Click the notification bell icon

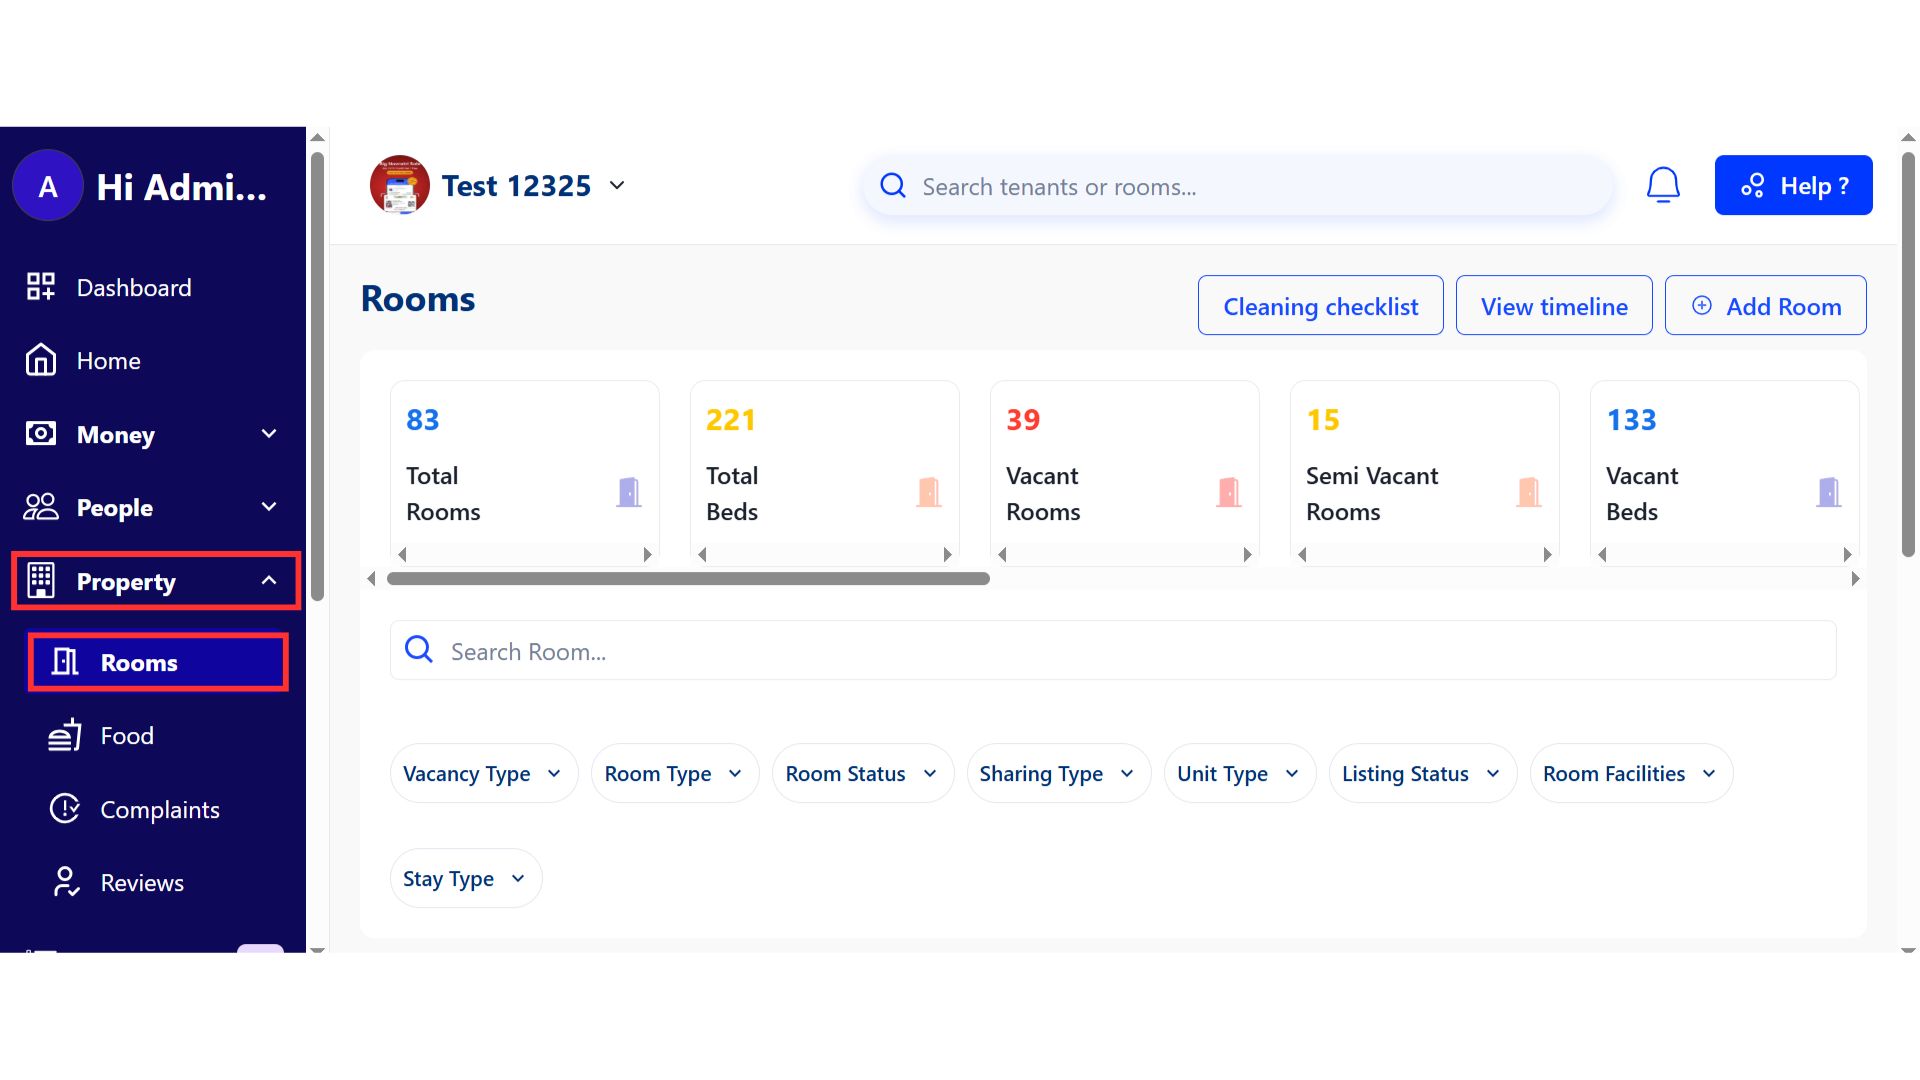[x=1663, y=185]
